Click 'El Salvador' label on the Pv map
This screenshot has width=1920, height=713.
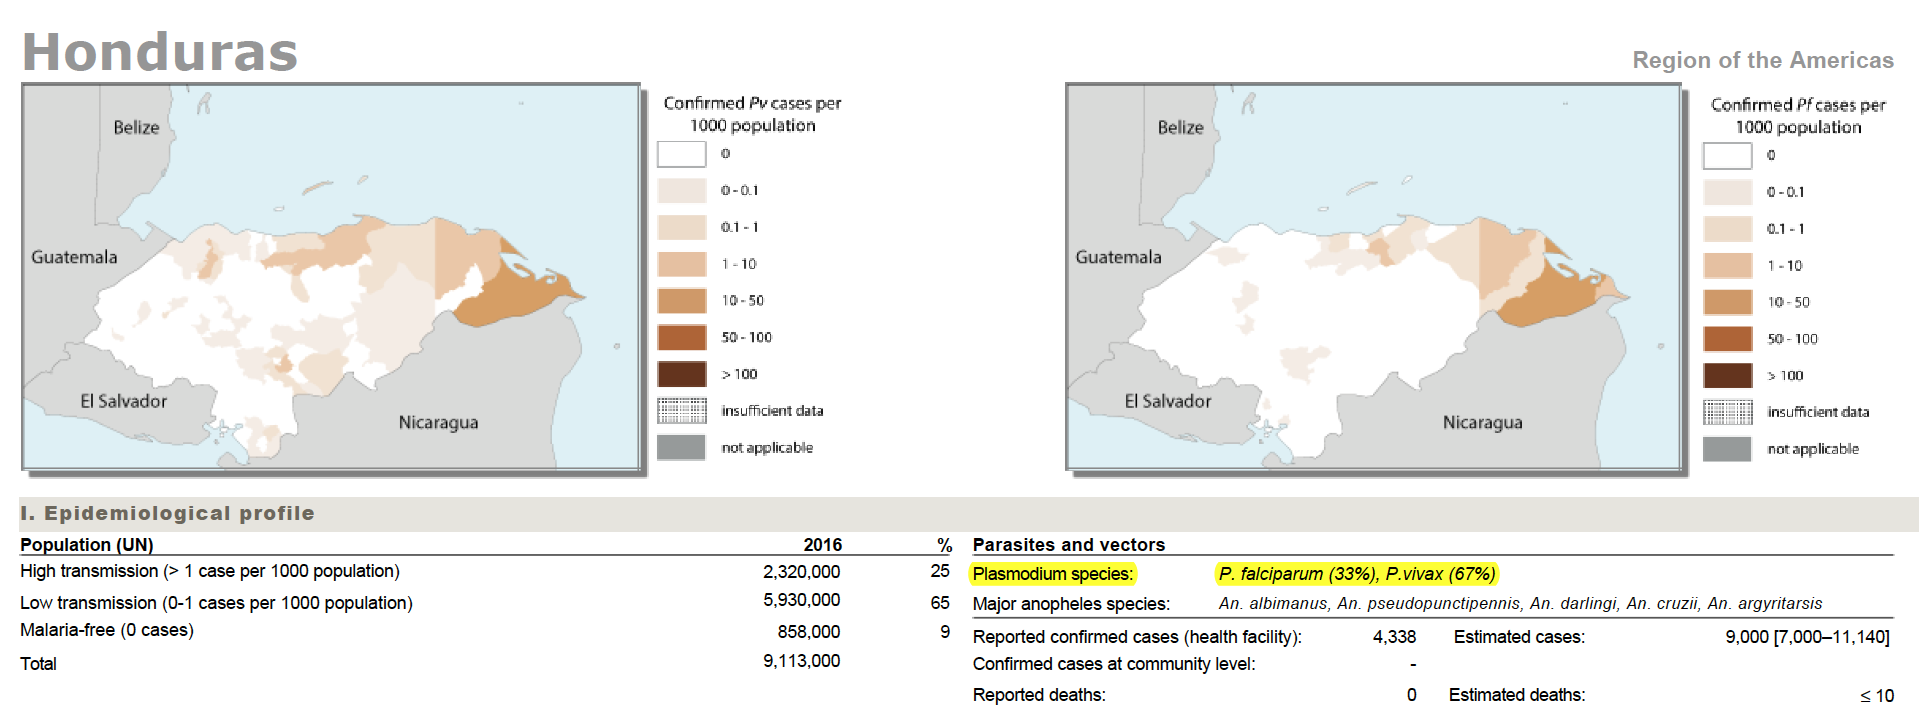pyautogui.click(x=124, y=401)
